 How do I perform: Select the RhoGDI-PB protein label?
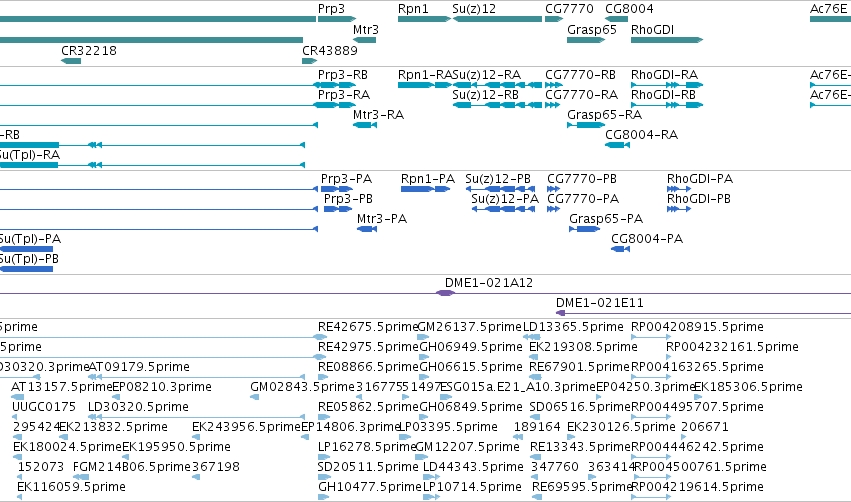point(698,199)
